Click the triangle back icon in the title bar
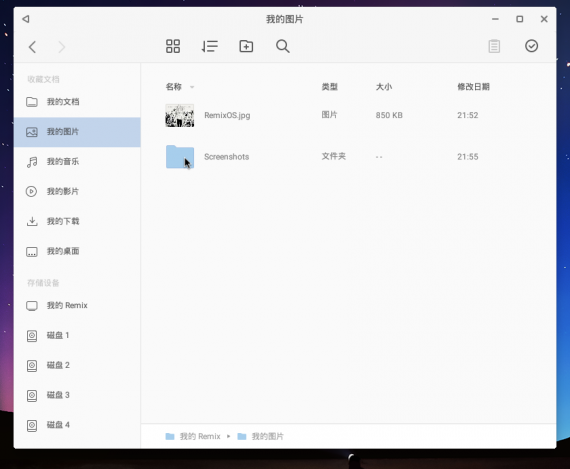The width and height of the screenshot is (570, 469). coord(25,19)
